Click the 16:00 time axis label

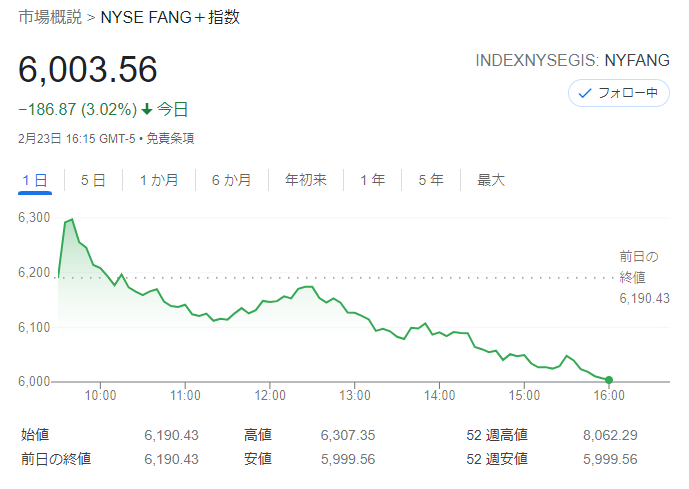[x=609, y=395]
